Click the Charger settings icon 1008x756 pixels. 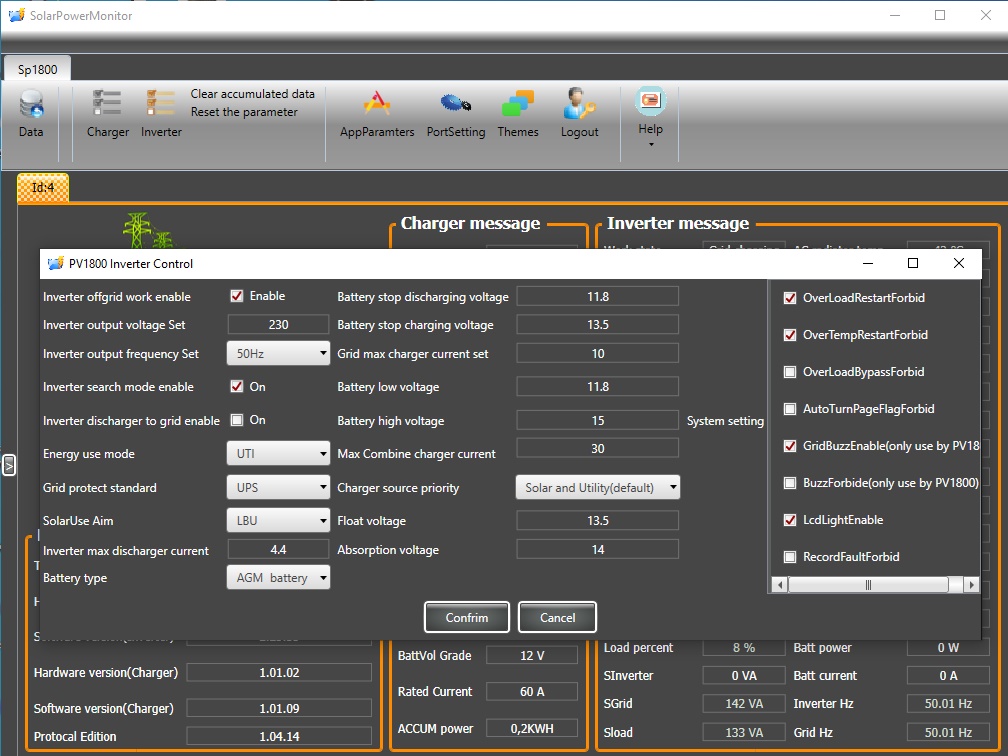tap(107, 104)
